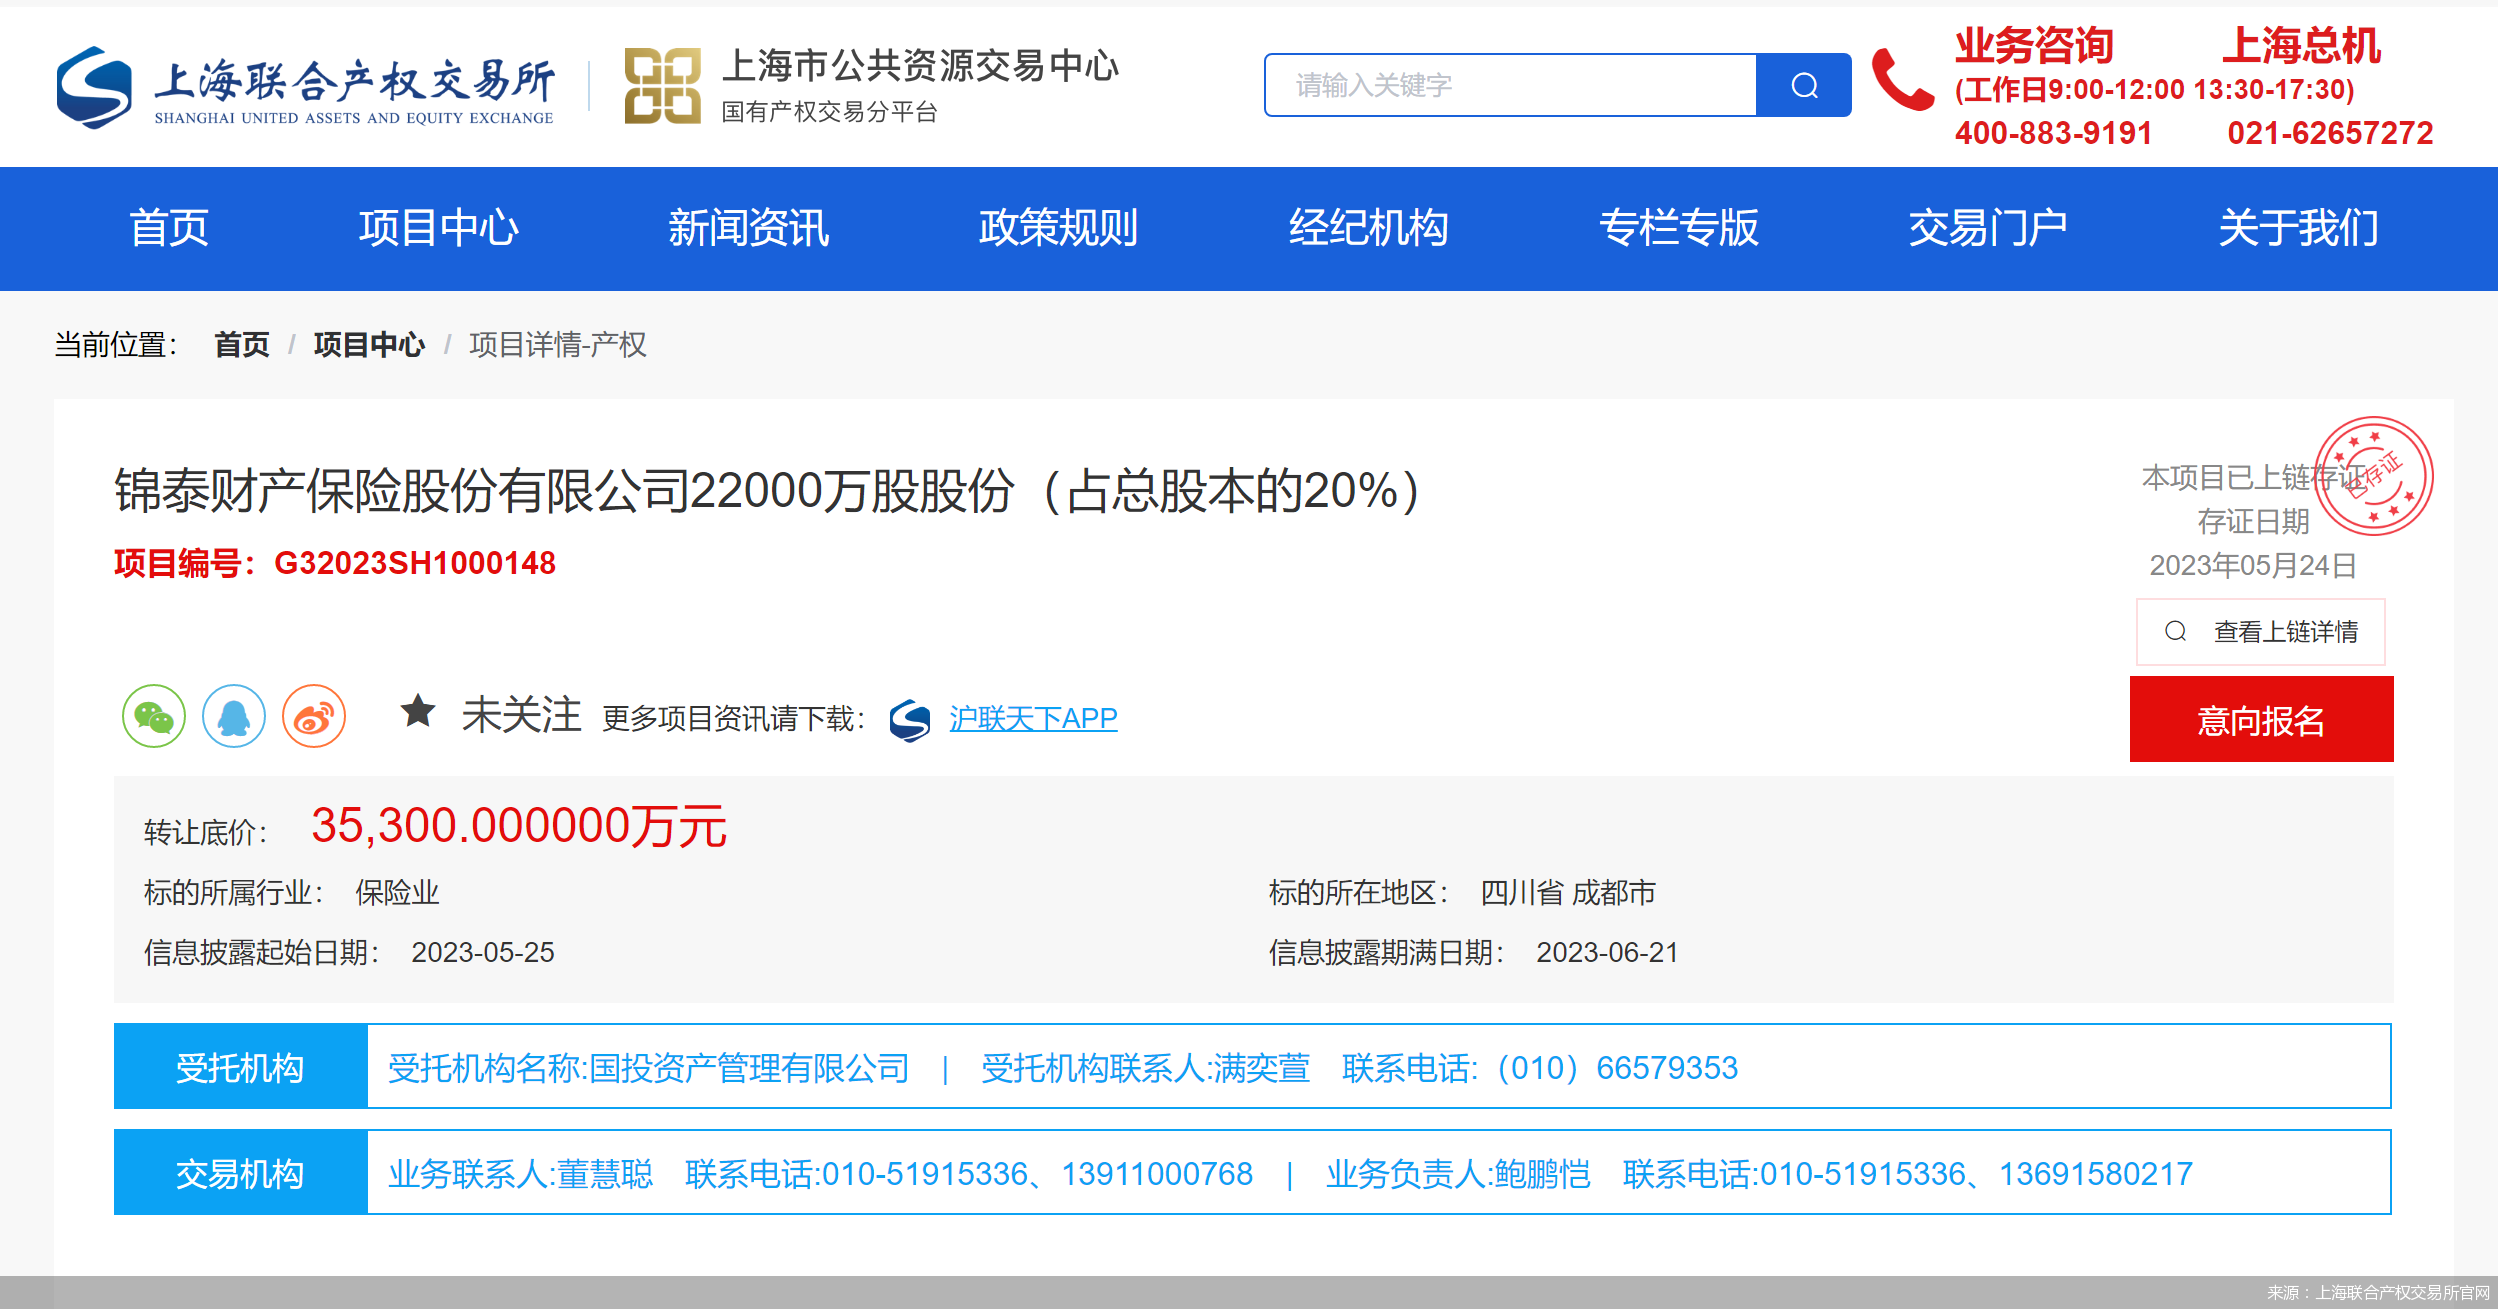The image size is (2498, 1309).
Task: Open the 项目中心 menu item
Action: [x=441, y=228]
